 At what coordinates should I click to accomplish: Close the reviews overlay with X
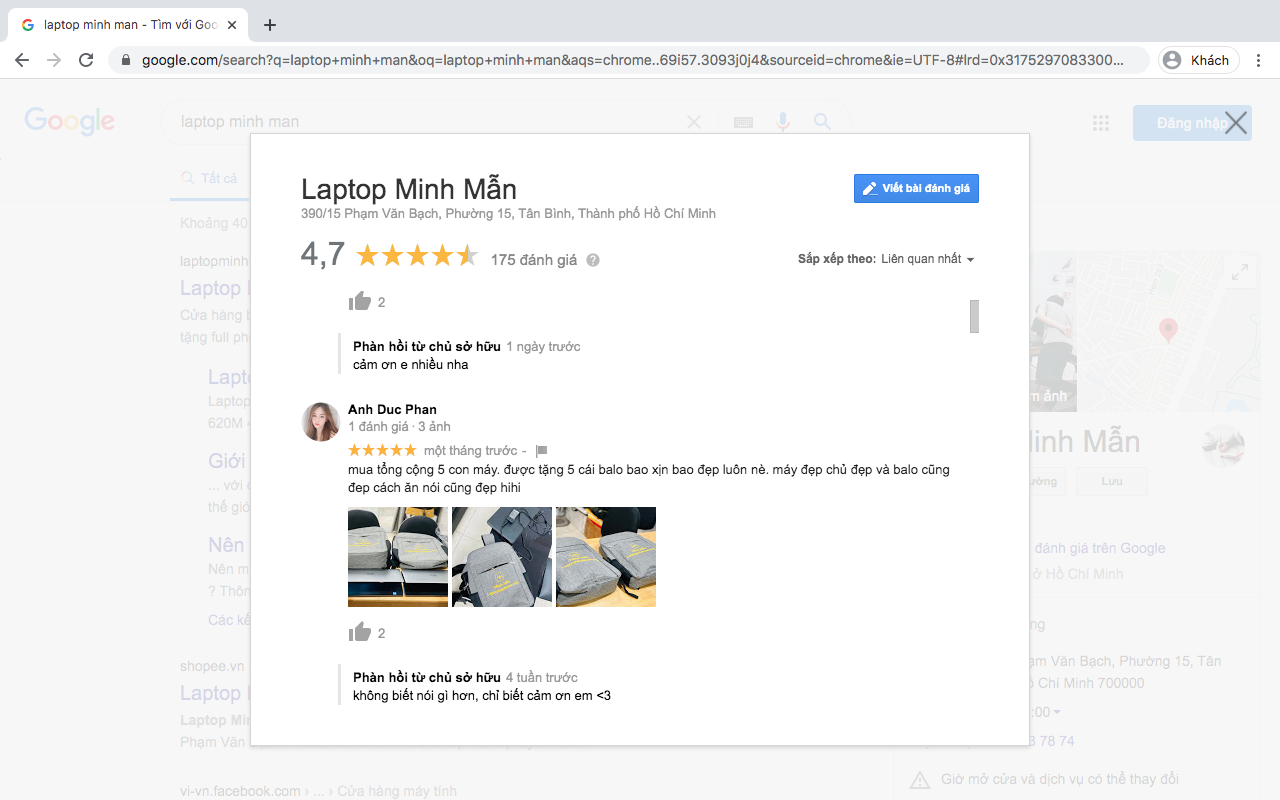click(x=1236, y=123)
